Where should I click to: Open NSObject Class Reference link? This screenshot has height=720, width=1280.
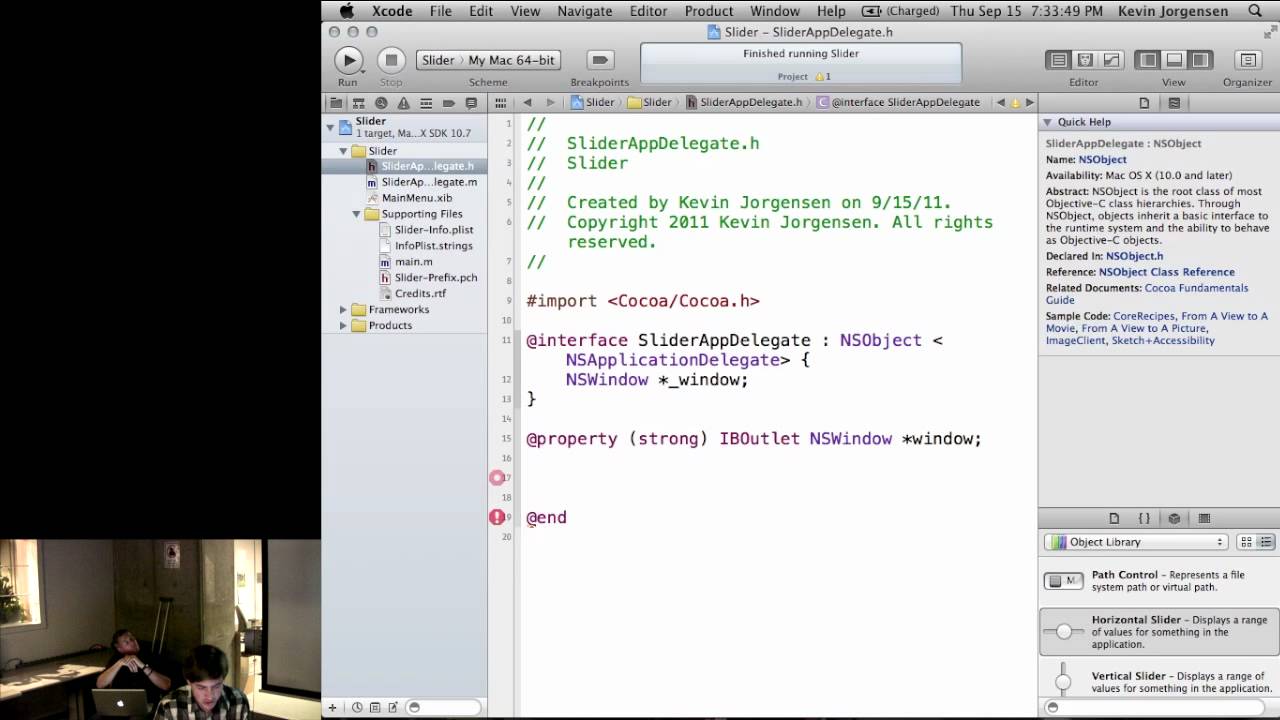coord(1167,272)
